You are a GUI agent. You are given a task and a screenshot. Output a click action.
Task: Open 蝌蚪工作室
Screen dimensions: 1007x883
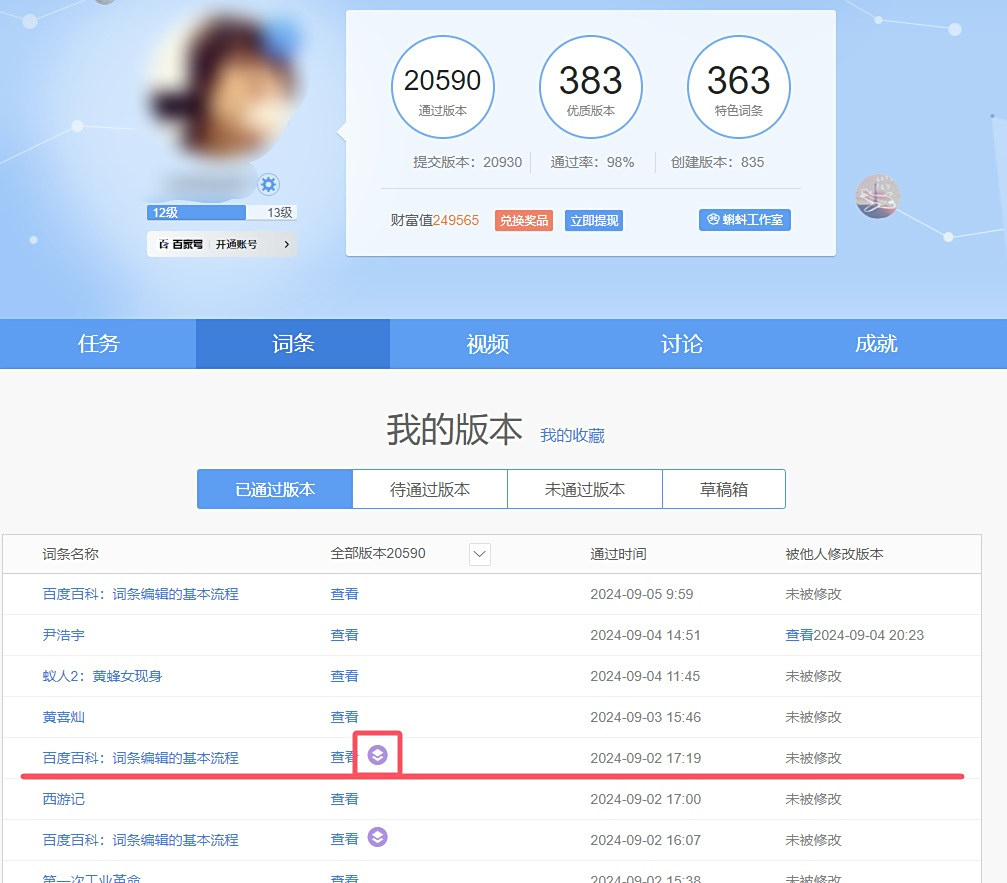coord(745,220)
